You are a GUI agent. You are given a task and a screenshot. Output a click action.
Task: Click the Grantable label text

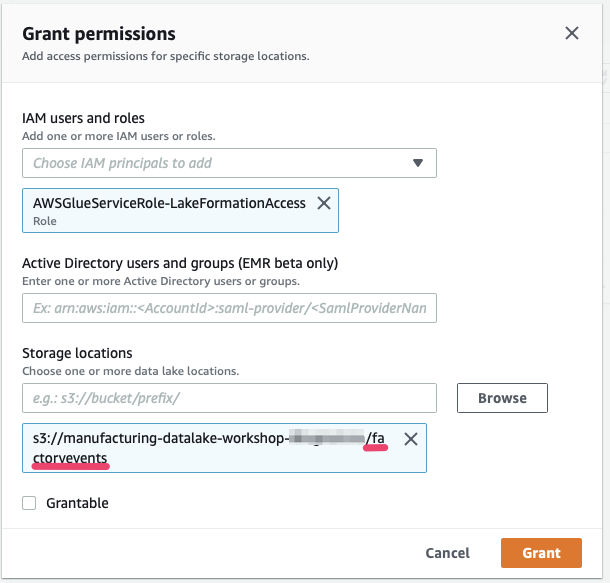coord(77,503)
